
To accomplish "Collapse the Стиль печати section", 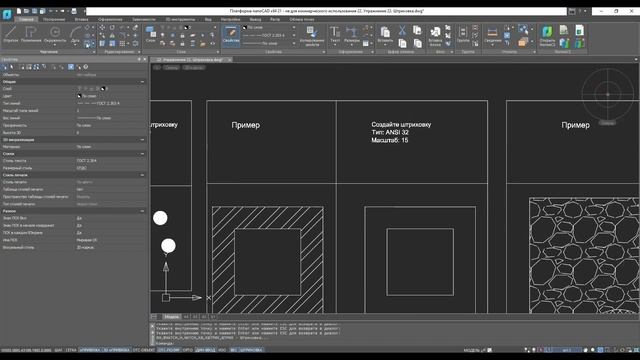I will click(142, 175).
